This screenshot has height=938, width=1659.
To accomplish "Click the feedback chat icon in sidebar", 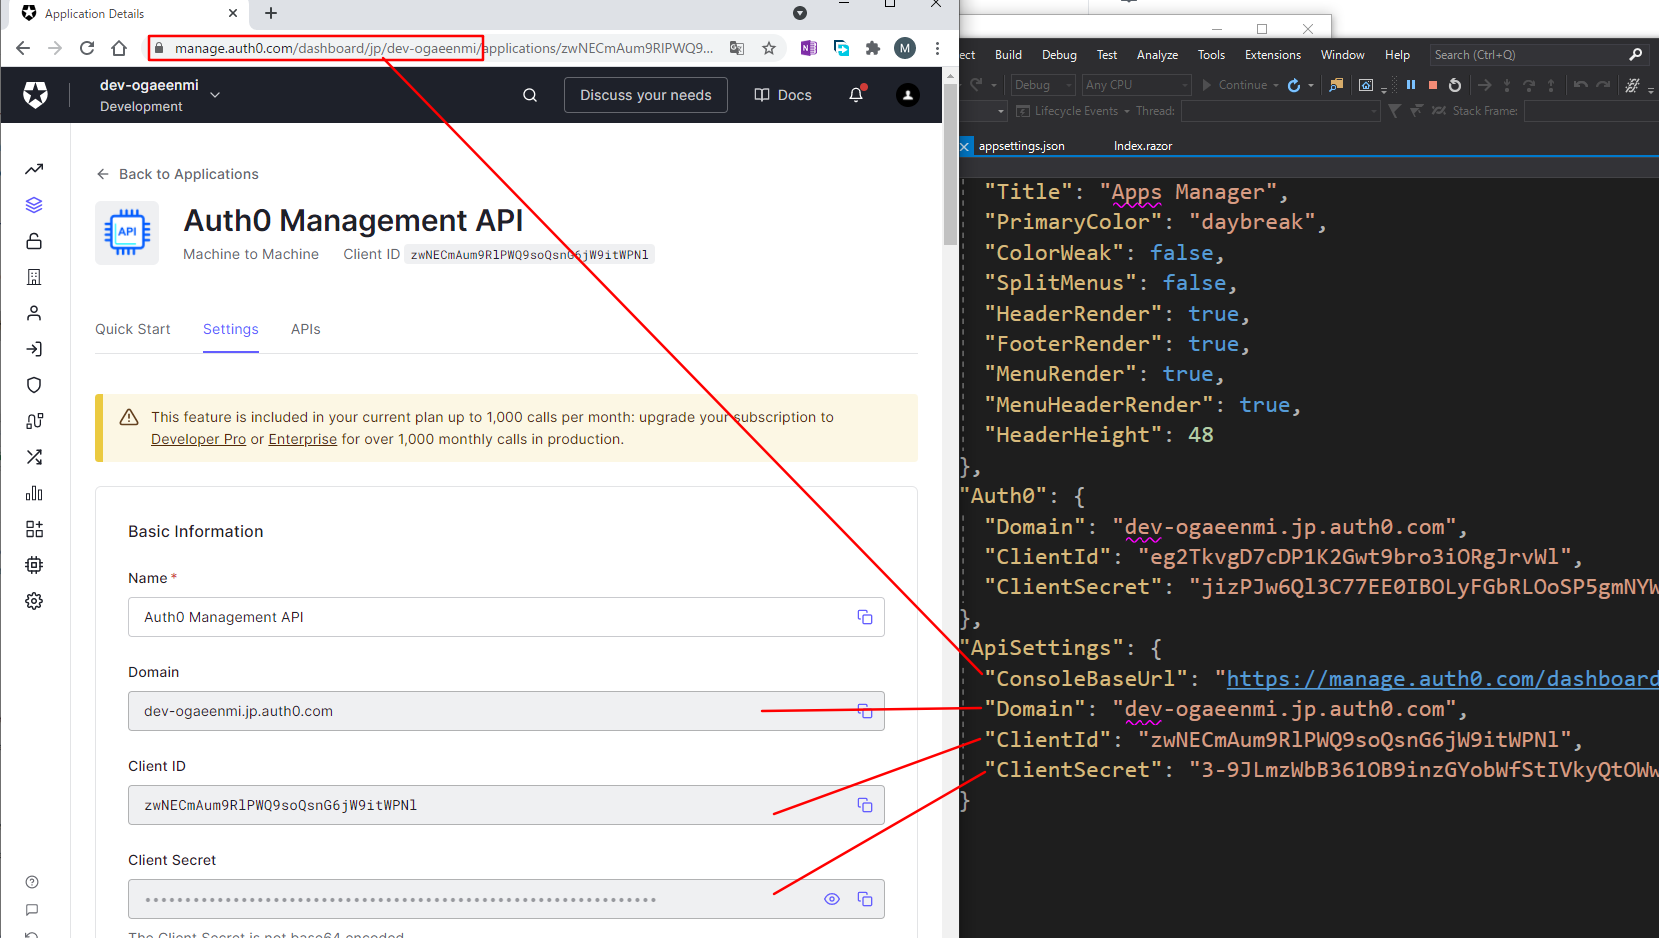I will pyautogui.click(x=32, y=910).
